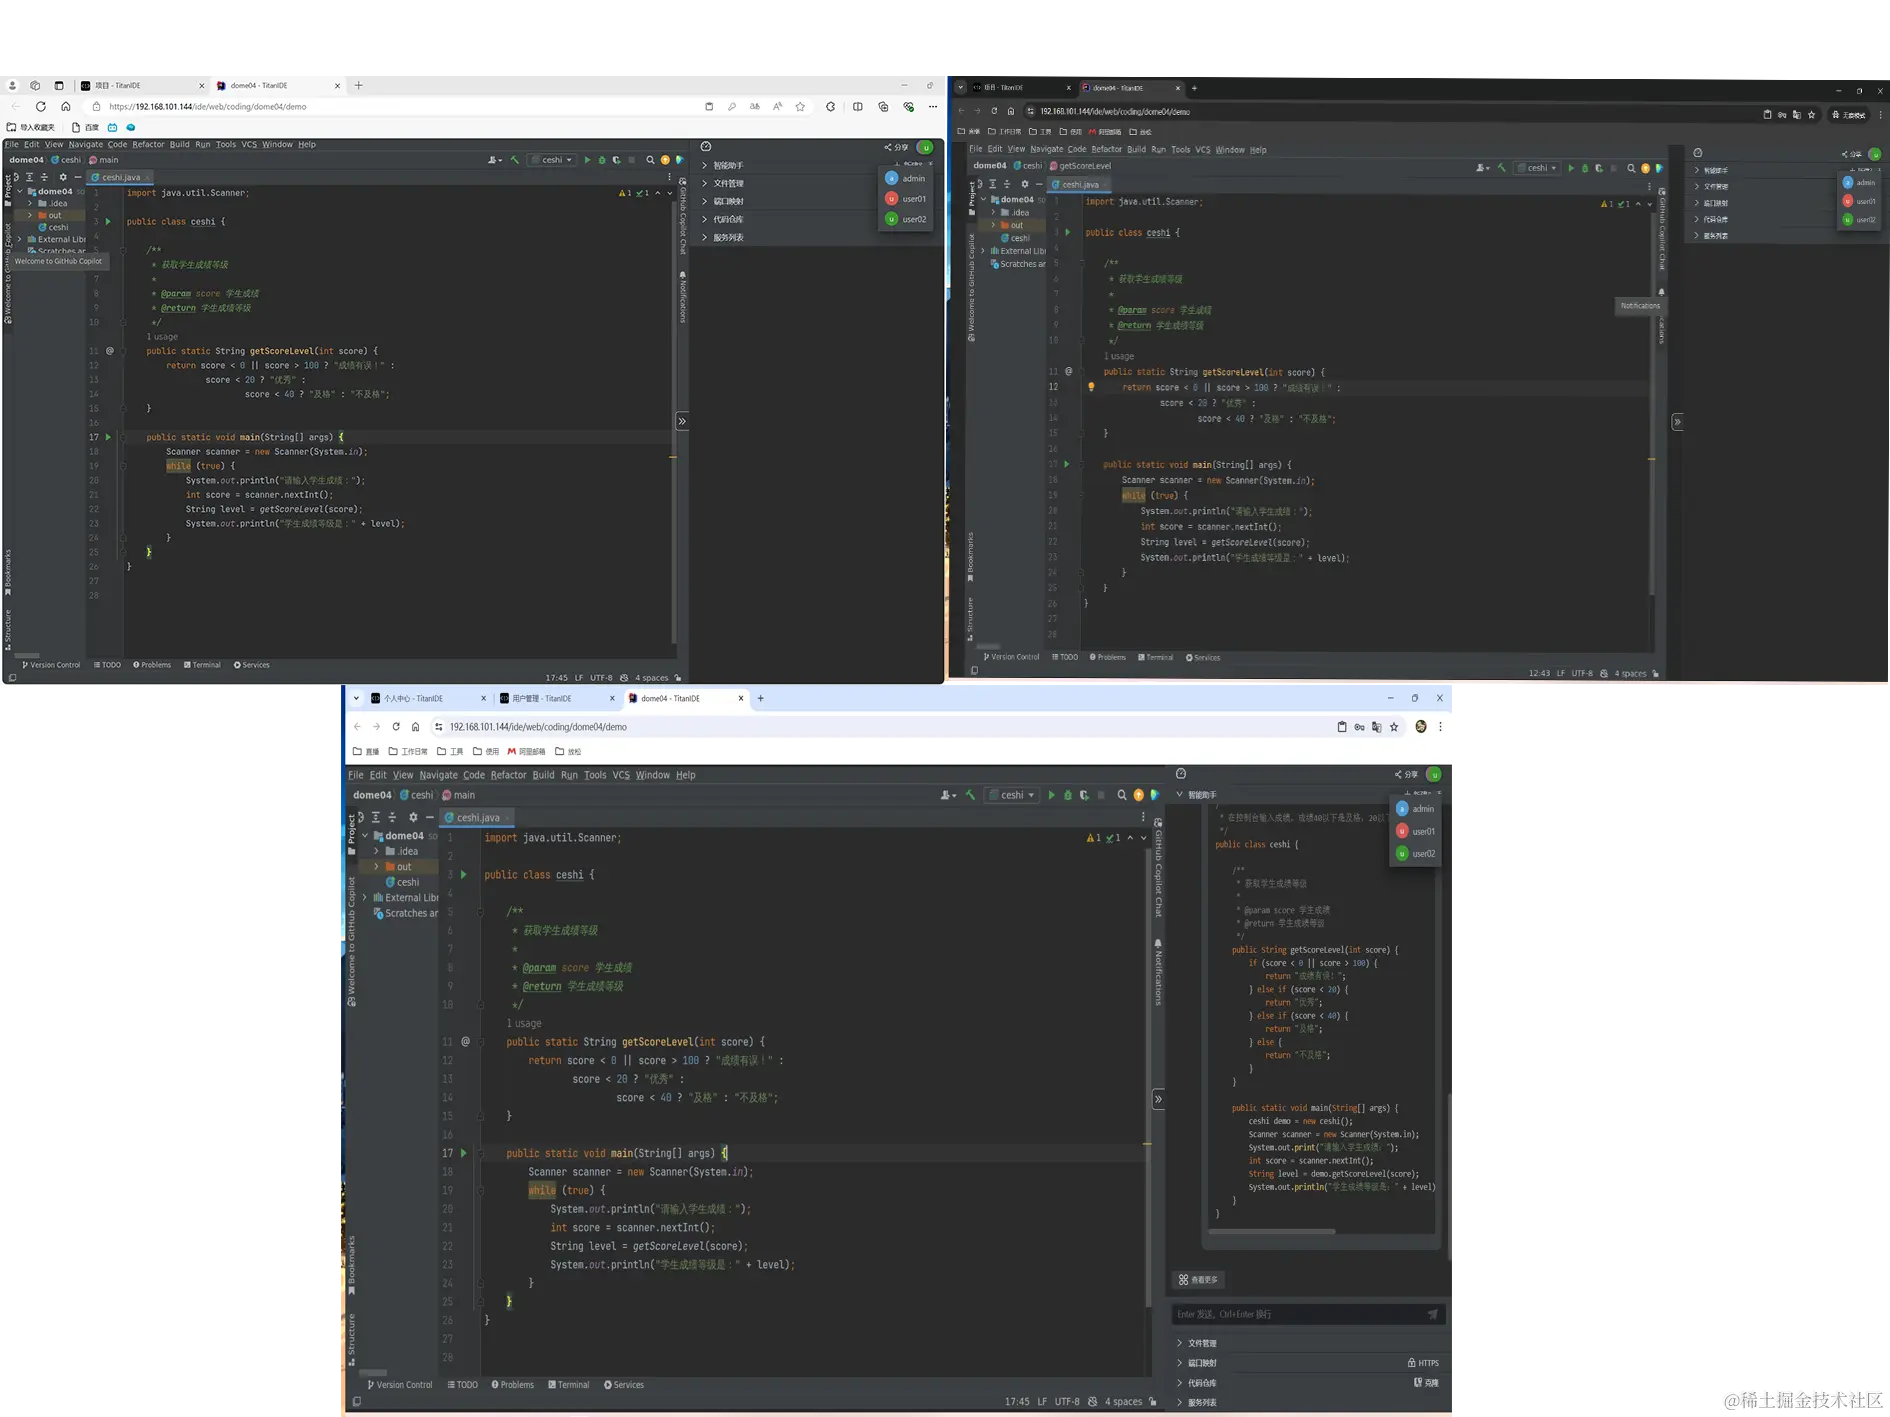Viewport: 1890px width, 1417px height.
Task: Click 分享 share button in top-left window
Action: pyautogui.click(x=895, y=147)
